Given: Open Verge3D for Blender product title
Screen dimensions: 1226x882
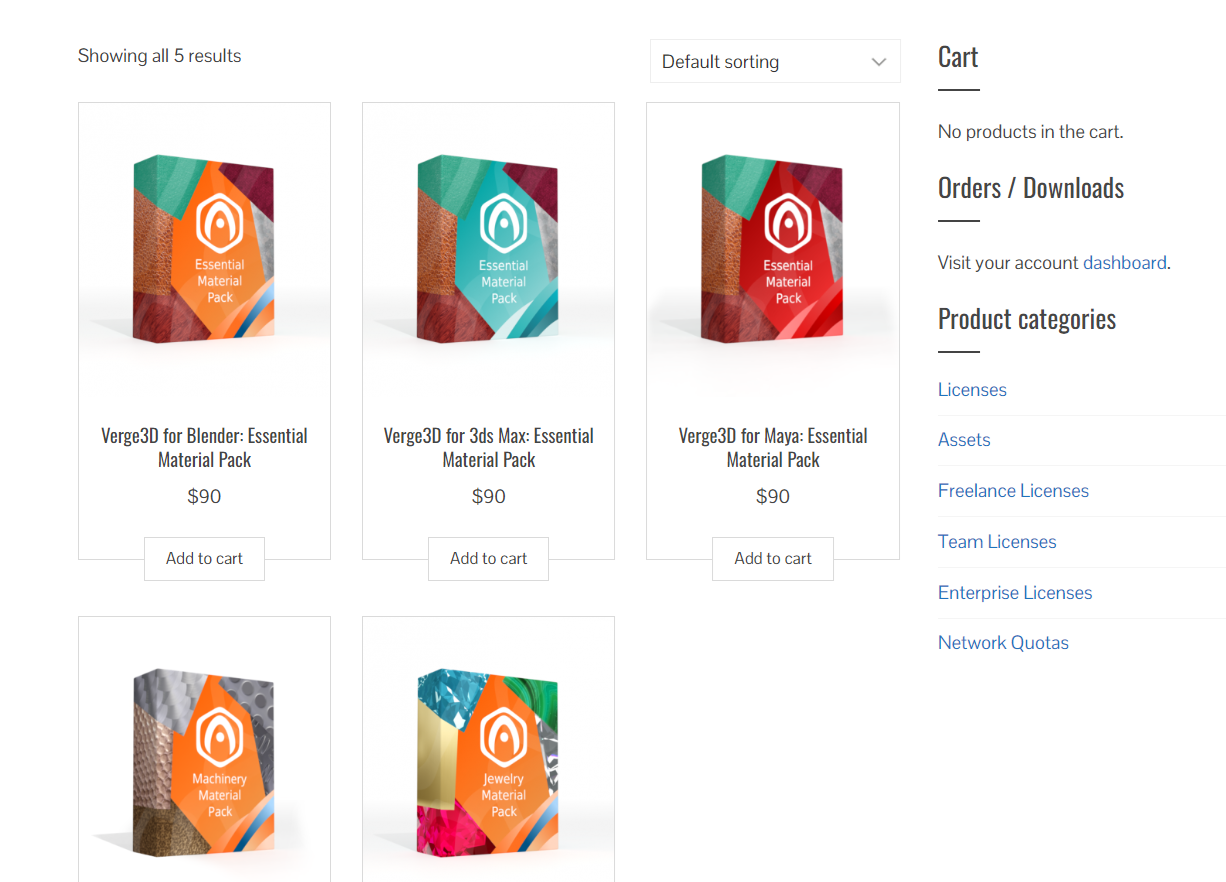Looking at the screenshot, I should click(204, 448).
